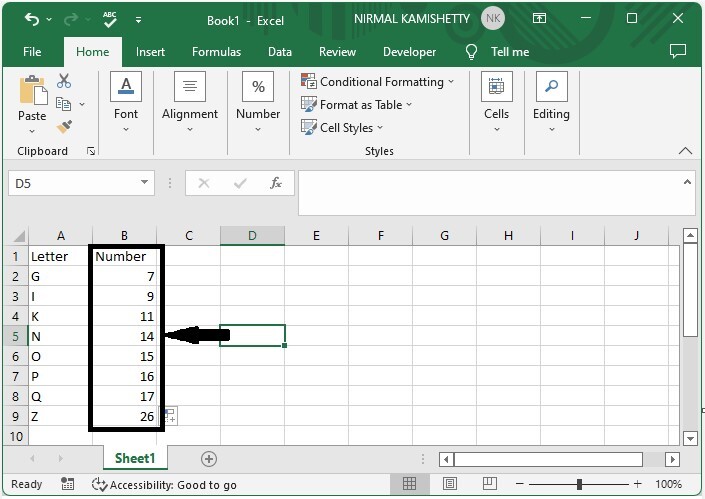
Task: Open the Font group menu
Action: pyautogui.click(x=126, y=103)
